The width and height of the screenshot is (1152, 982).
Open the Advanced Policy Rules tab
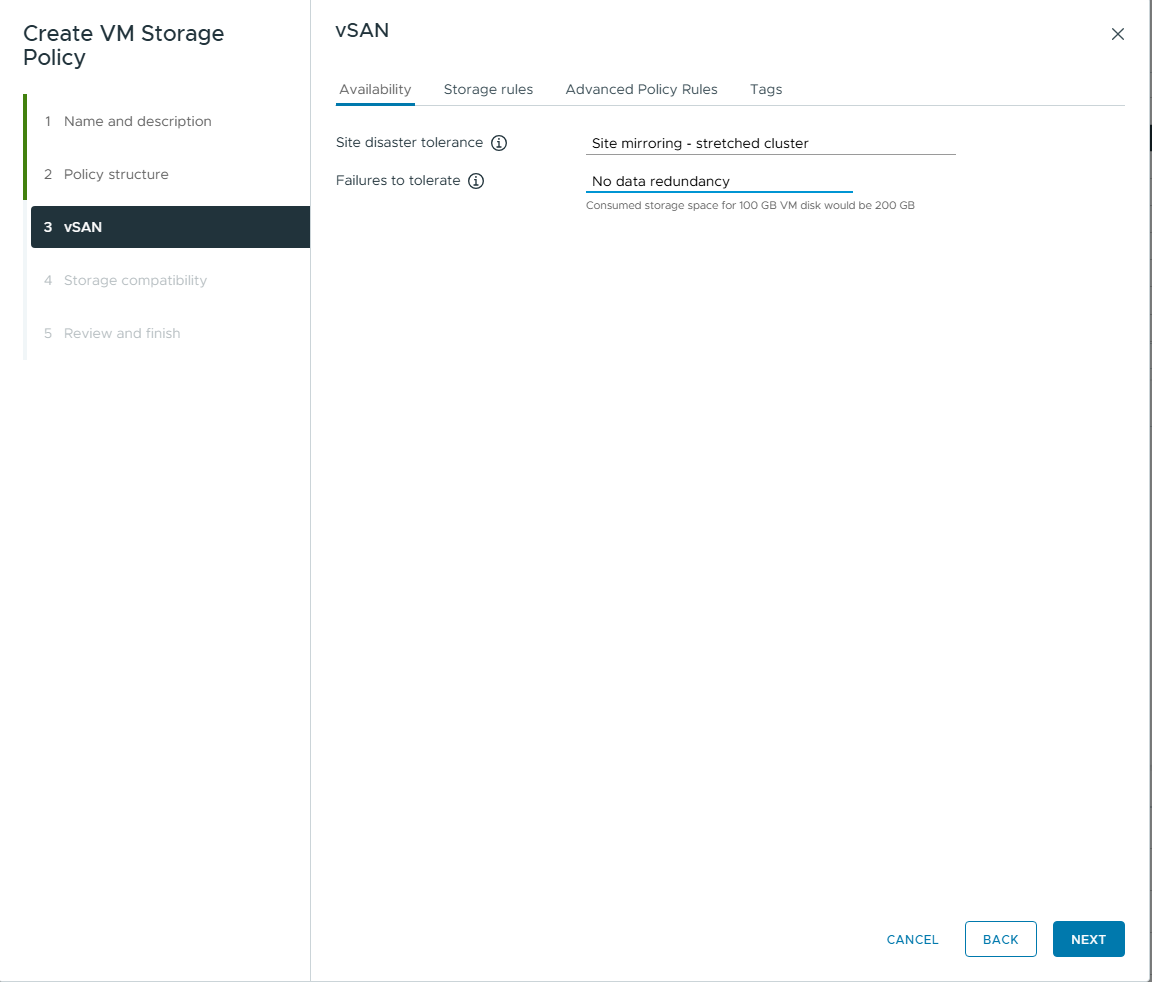click(x=641, y=89)
